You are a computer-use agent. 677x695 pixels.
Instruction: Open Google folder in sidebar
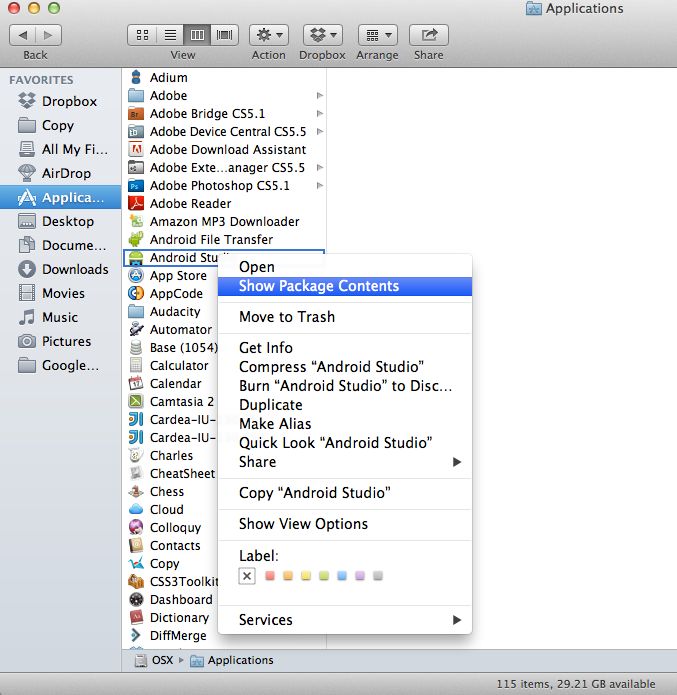(60, 365)
